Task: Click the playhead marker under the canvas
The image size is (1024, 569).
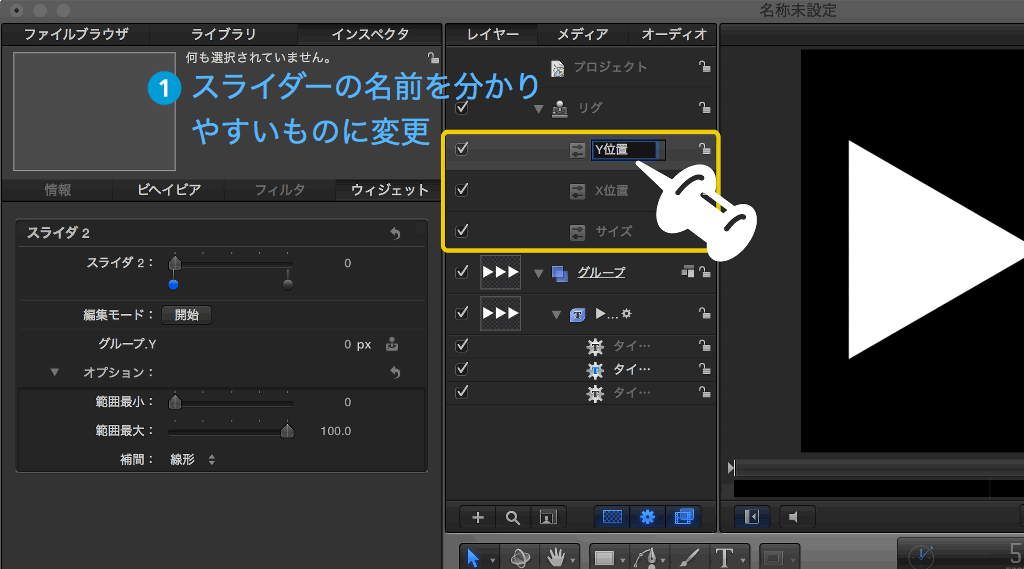Action: point(731,468)
